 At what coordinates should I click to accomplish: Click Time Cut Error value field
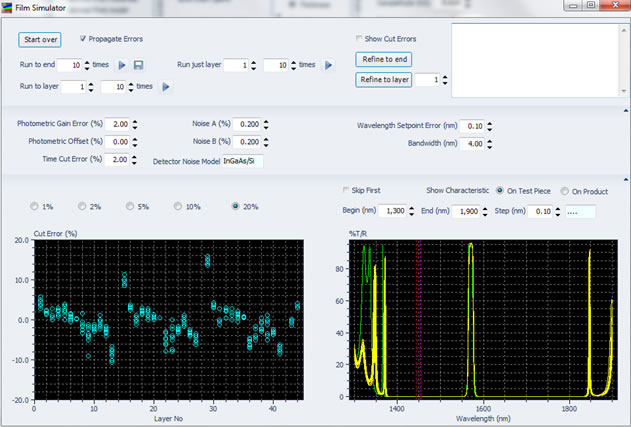click(x=117, y=160)
